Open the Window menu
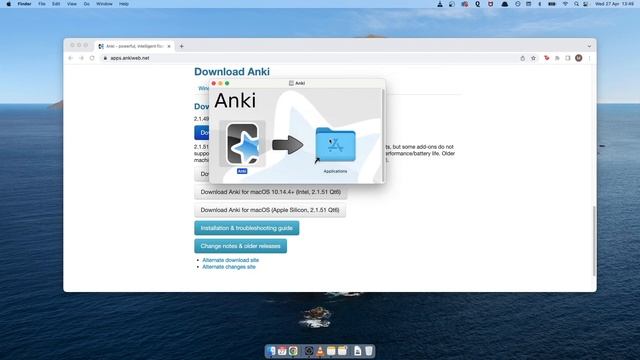 click(104, 4)
